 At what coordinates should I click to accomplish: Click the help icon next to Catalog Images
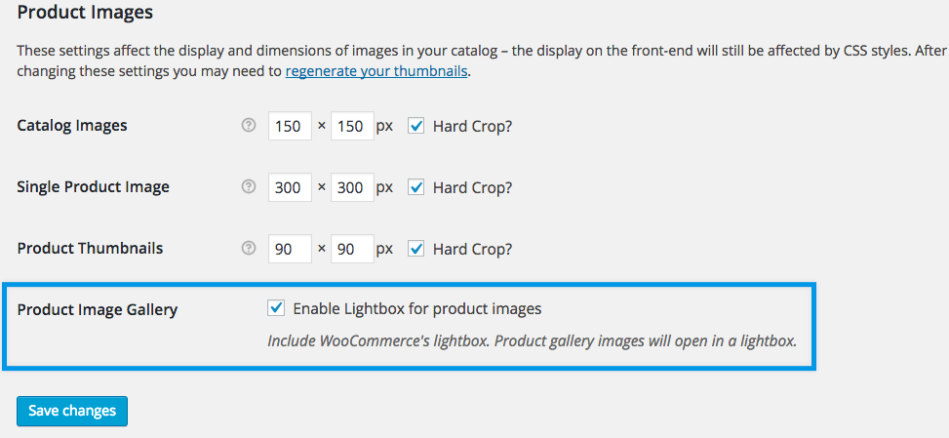coord(248,126)
